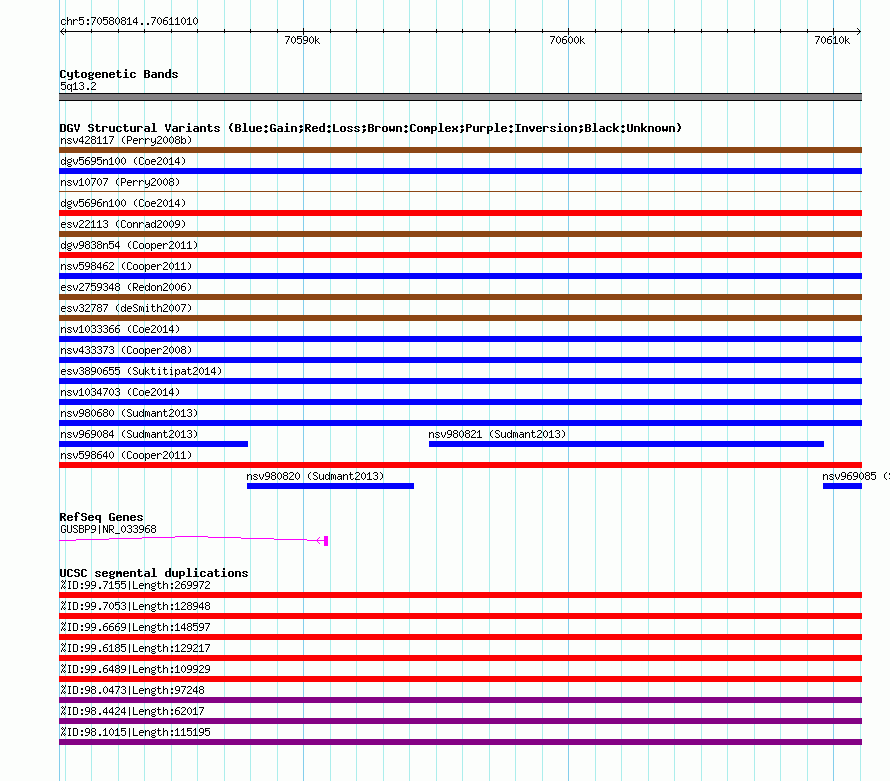Click the 5q13.2 band label
Viewport: 890px width, 781px height.
coord(78,86)
